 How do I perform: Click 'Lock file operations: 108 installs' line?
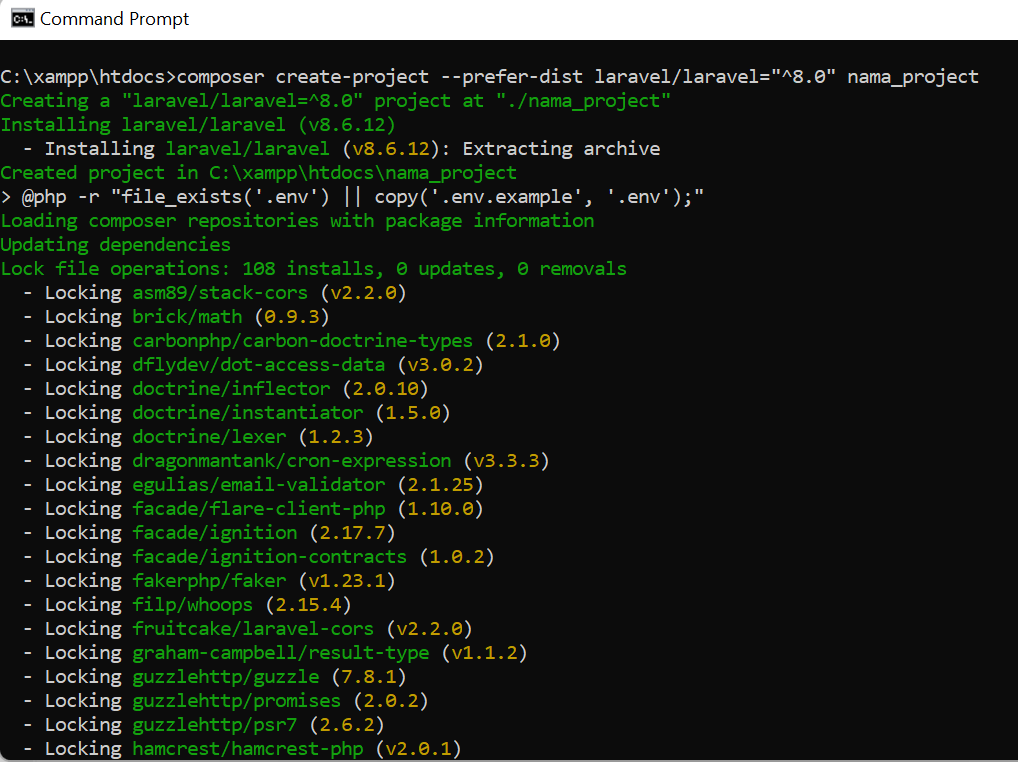pos(314,269)
